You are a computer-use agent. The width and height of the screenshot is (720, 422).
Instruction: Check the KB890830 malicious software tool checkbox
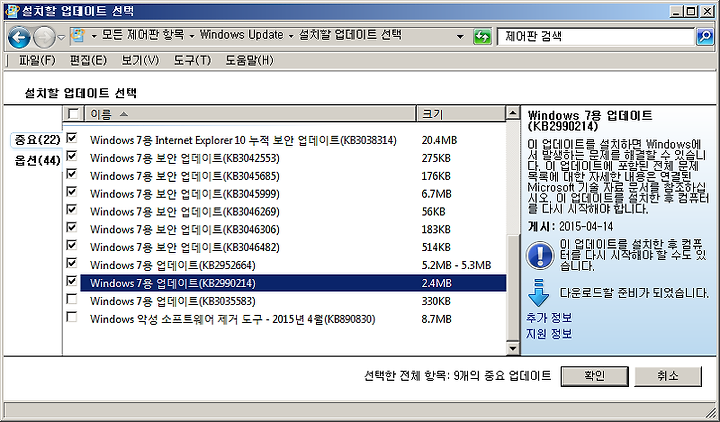72,317
